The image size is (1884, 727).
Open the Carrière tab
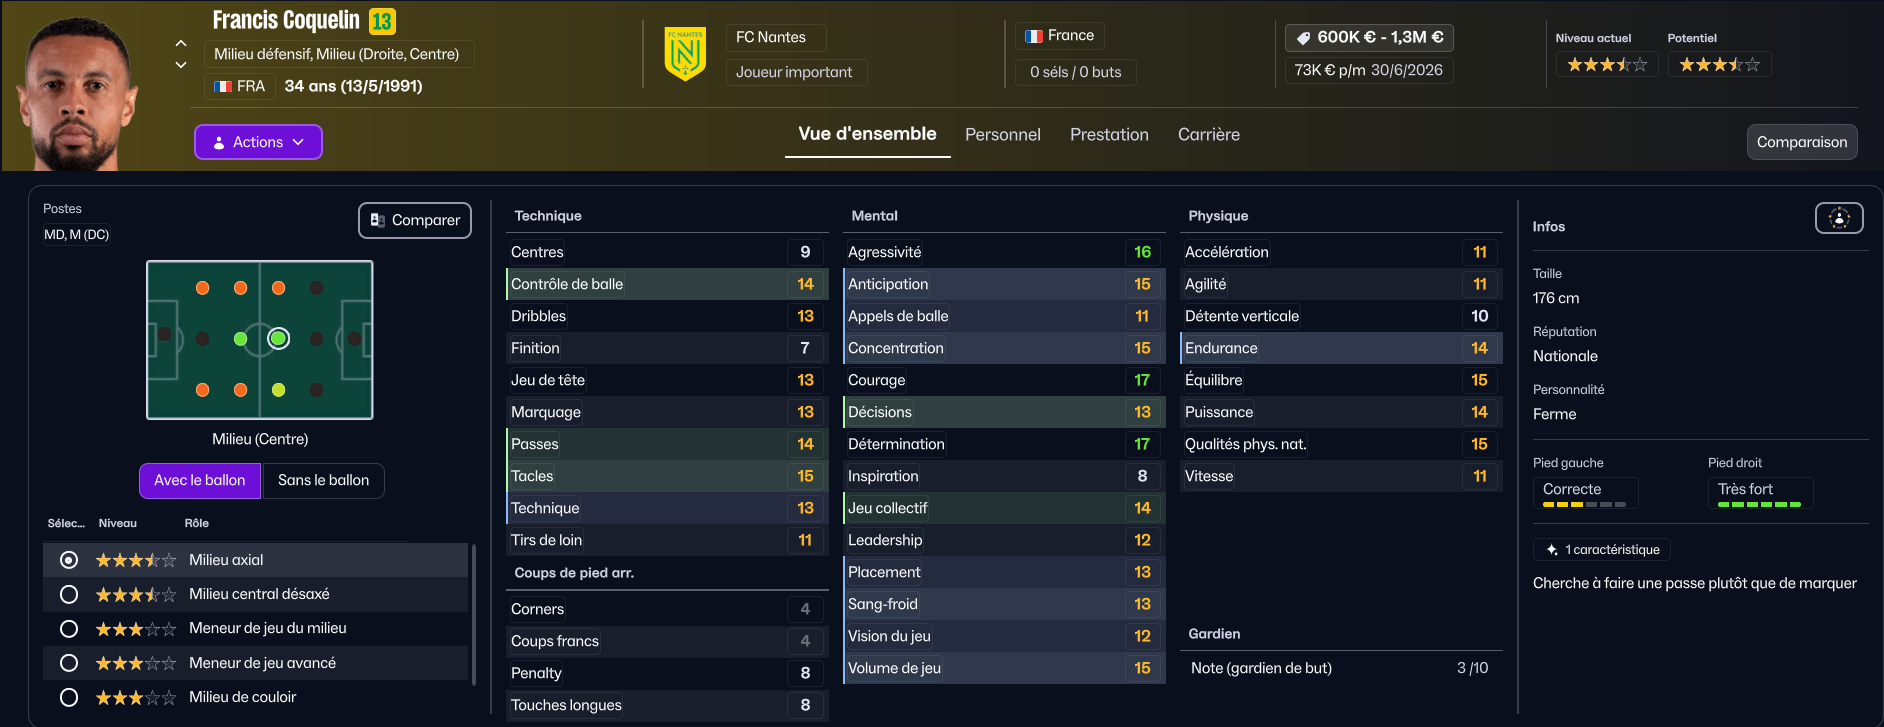(x=1208, y=134)
